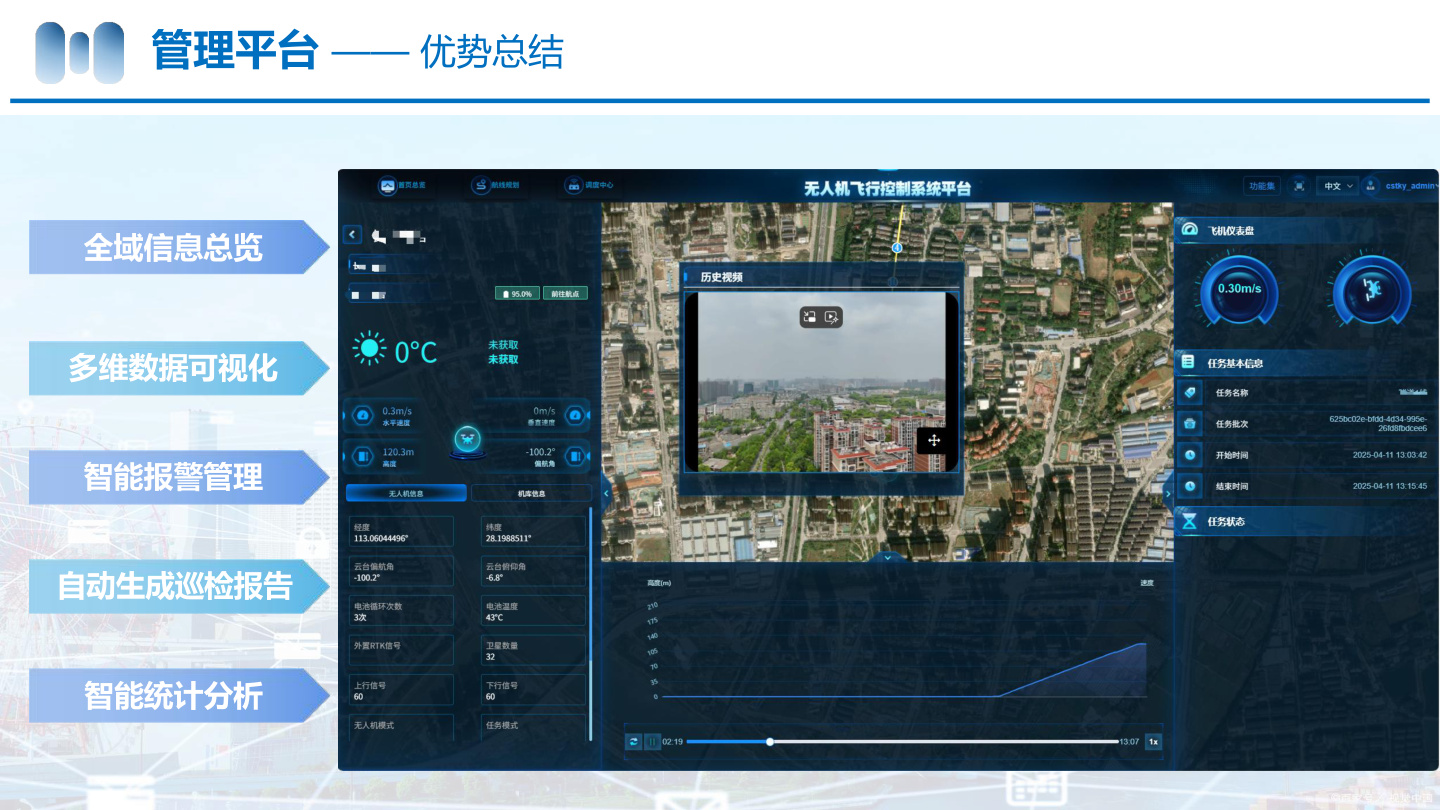
Task: Click the 外置RTK信号 cell
Action: 401,650
